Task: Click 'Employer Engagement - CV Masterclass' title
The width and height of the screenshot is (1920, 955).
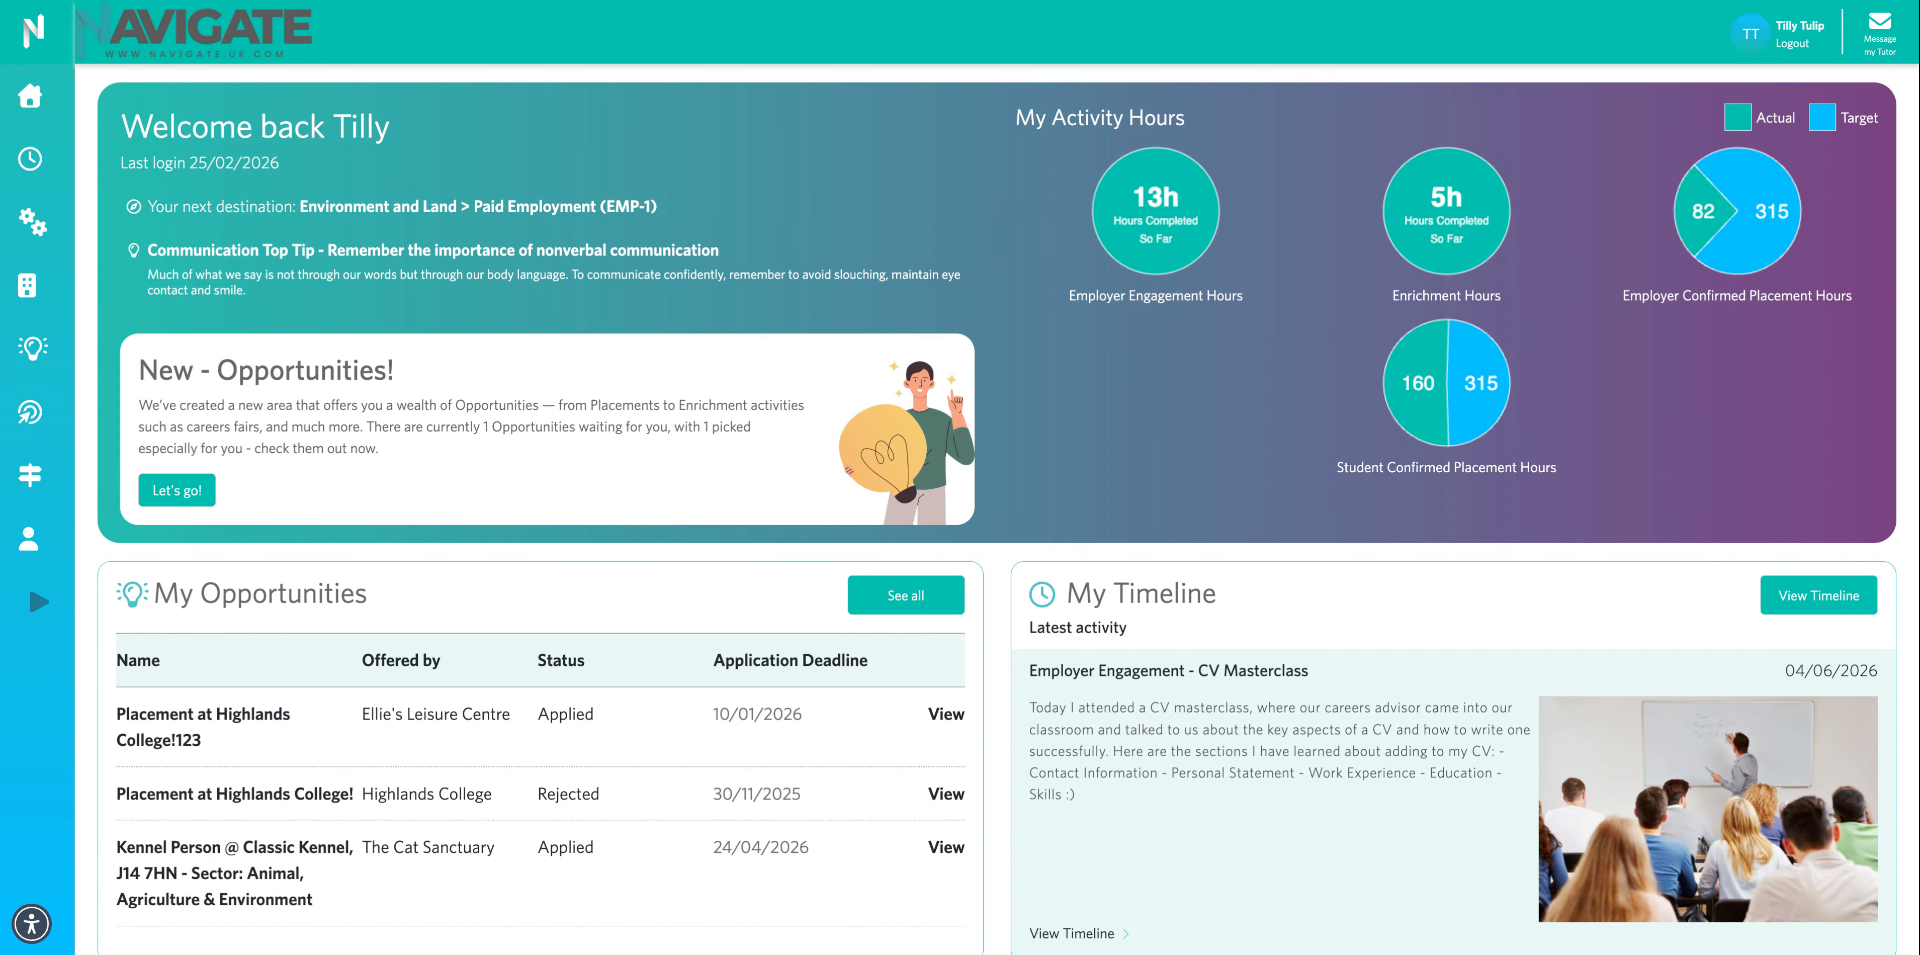Action: coord(1168,671)
